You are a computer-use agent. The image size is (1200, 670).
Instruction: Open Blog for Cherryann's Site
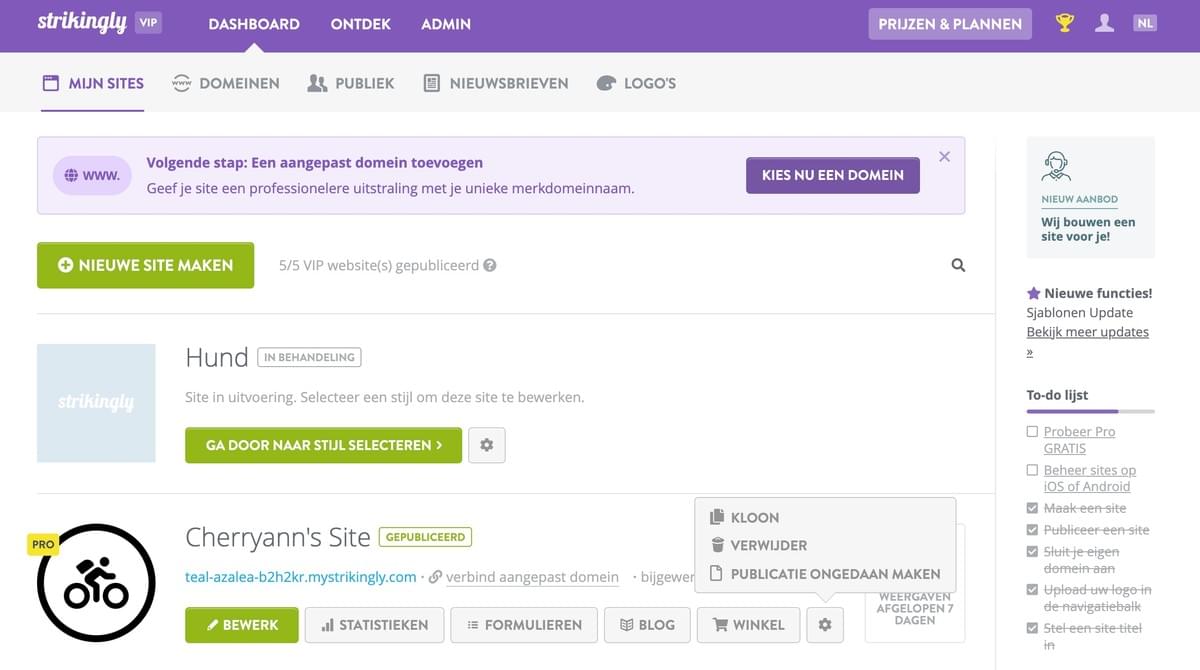coord(647,625)
